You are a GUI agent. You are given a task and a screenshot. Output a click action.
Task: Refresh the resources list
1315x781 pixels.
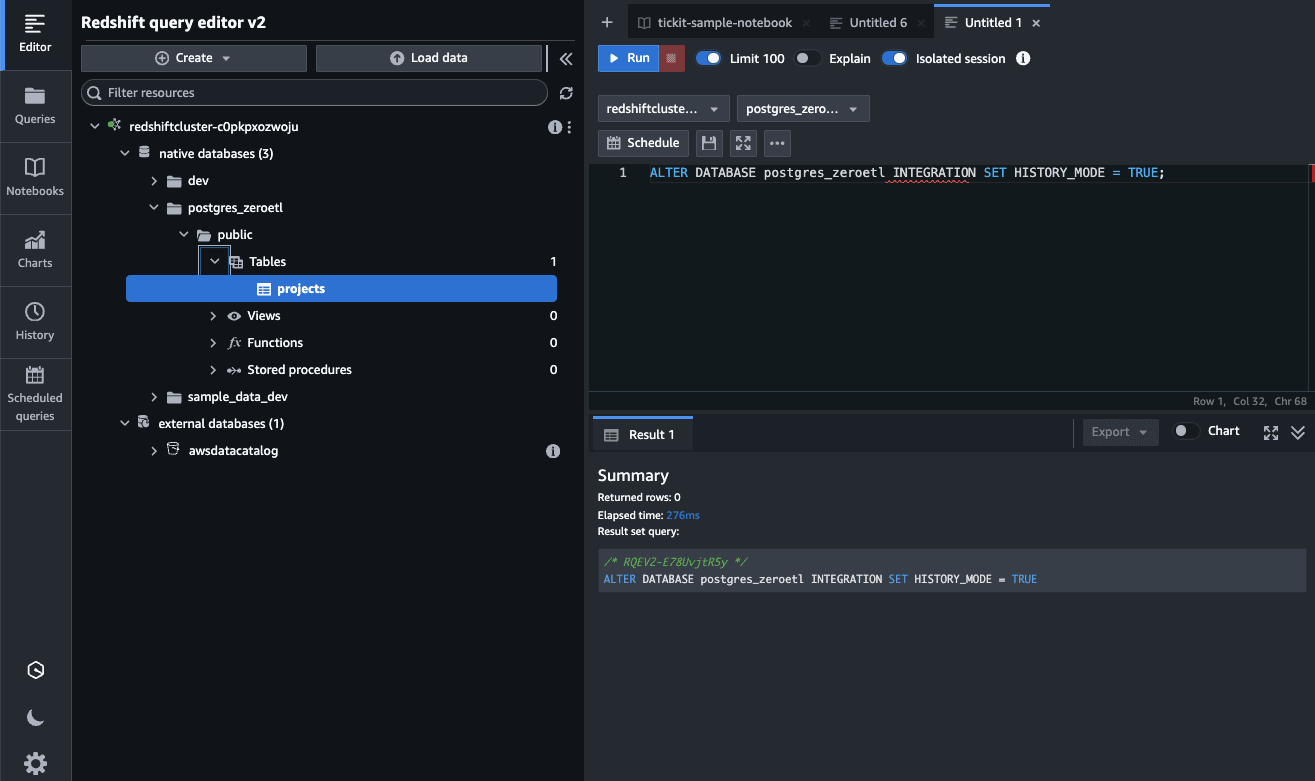coord(566,93)
